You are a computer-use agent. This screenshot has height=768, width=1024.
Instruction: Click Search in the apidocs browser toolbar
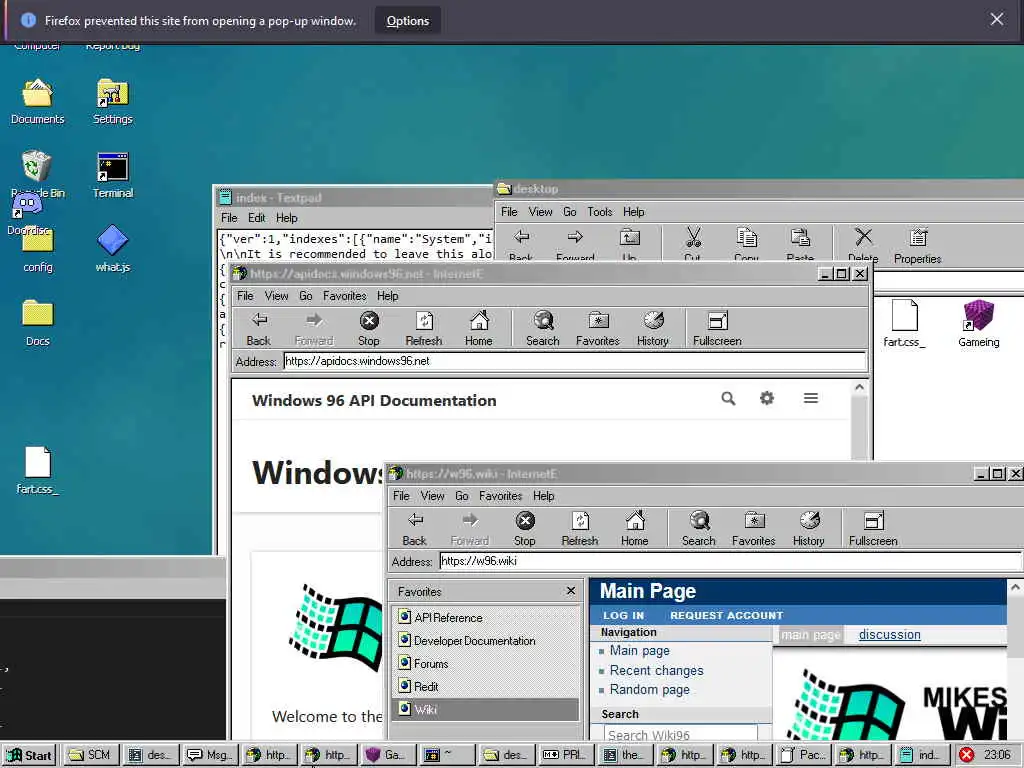click(x=543, y=328)
